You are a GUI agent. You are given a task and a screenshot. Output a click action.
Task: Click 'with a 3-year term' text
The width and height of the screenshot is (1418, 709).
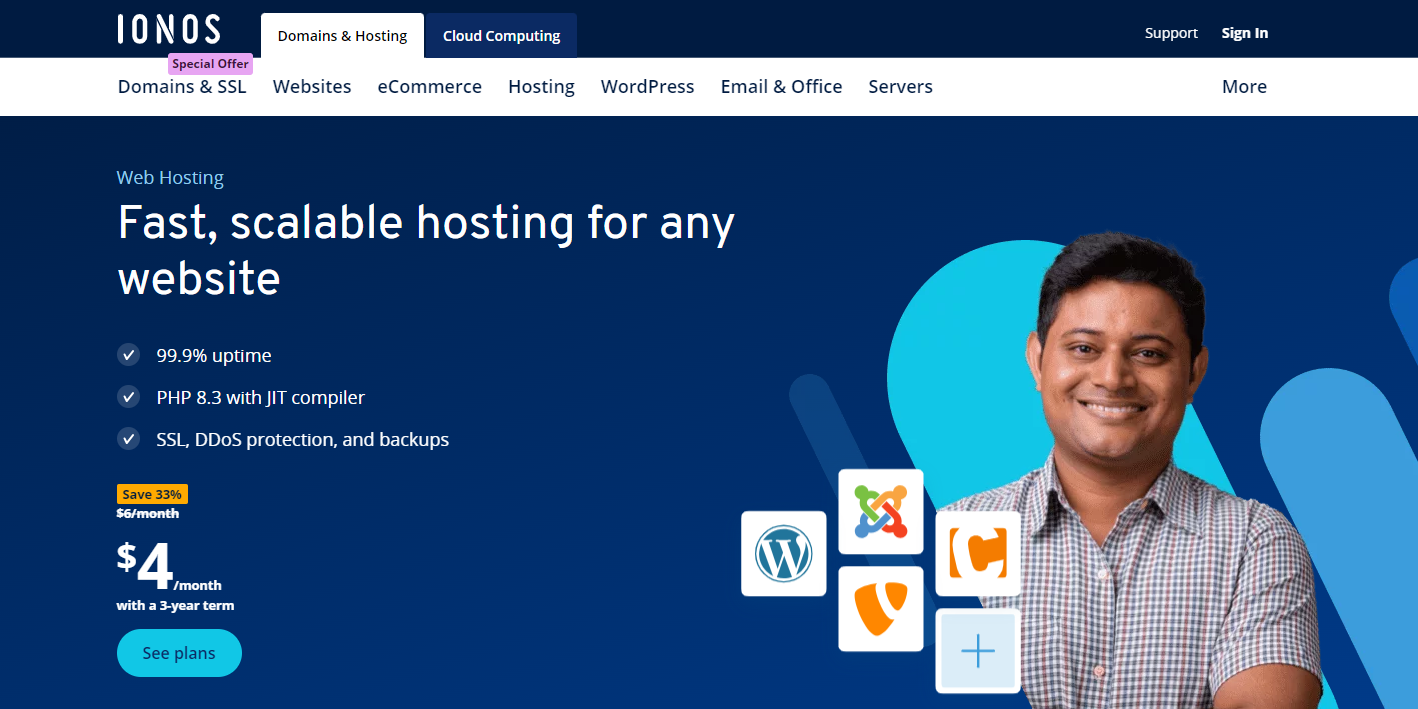pyautogui.click(x=175, y=605)
